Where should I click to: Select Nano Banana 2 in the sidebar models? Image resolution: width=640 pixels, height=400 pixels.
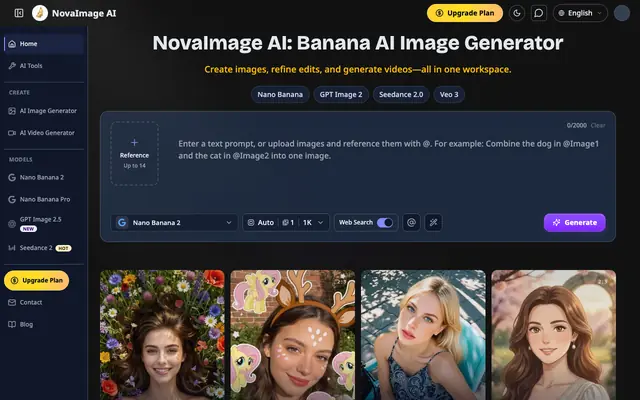click(x=44, y=178)
